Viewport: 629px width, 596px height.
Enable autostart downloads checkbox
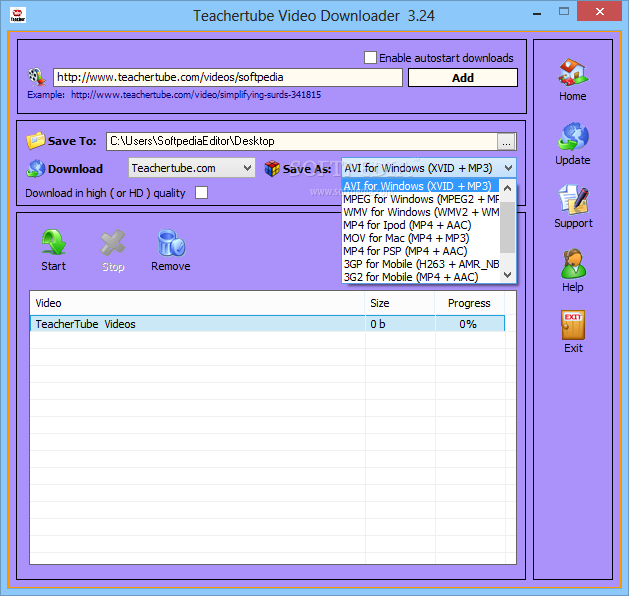point(370,57)
